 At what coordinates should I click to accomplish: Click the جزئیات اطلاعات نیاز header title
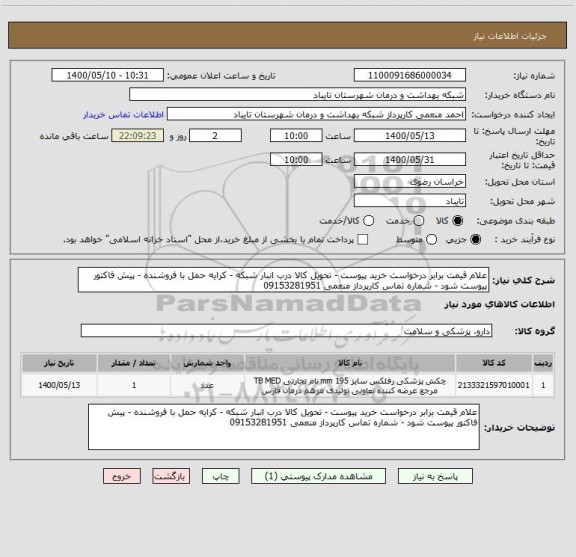[x=510, y=36]
